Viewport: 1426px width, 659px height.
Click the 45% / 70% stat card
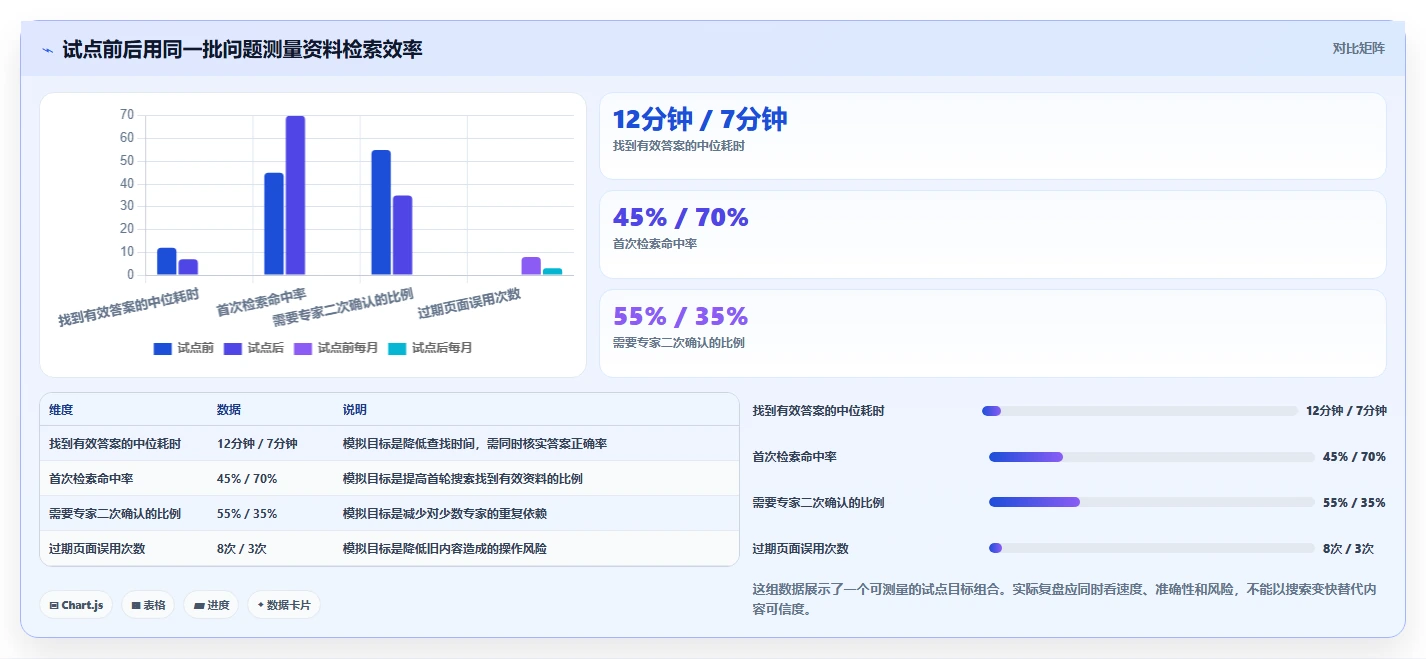992,234
